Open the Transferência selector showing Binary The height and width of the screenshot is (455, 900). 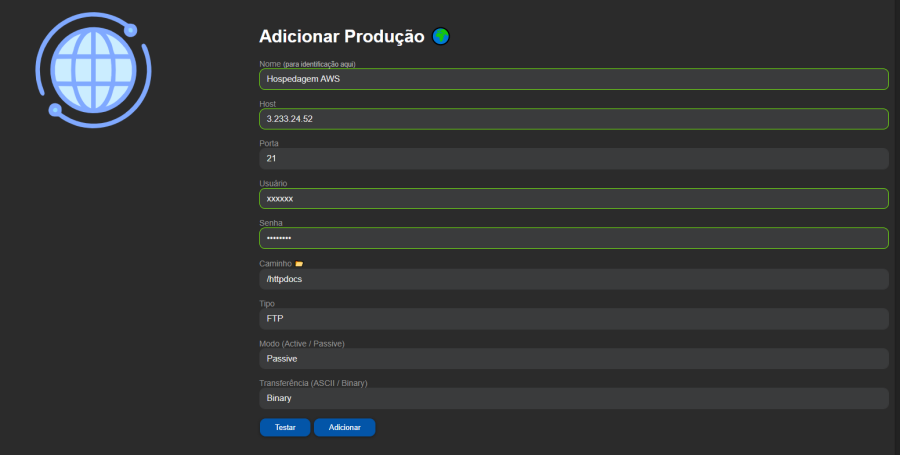(x=573, y=398)
